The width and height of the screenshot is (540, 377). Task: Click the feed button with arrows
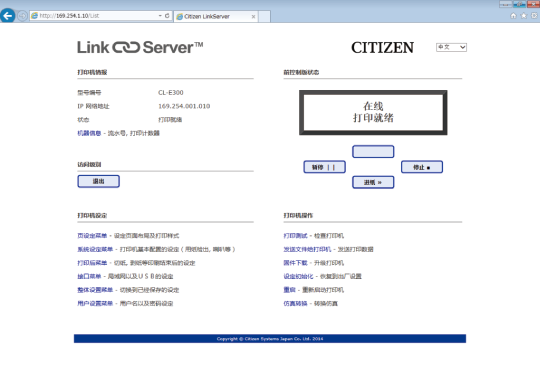tap(373, 182)
